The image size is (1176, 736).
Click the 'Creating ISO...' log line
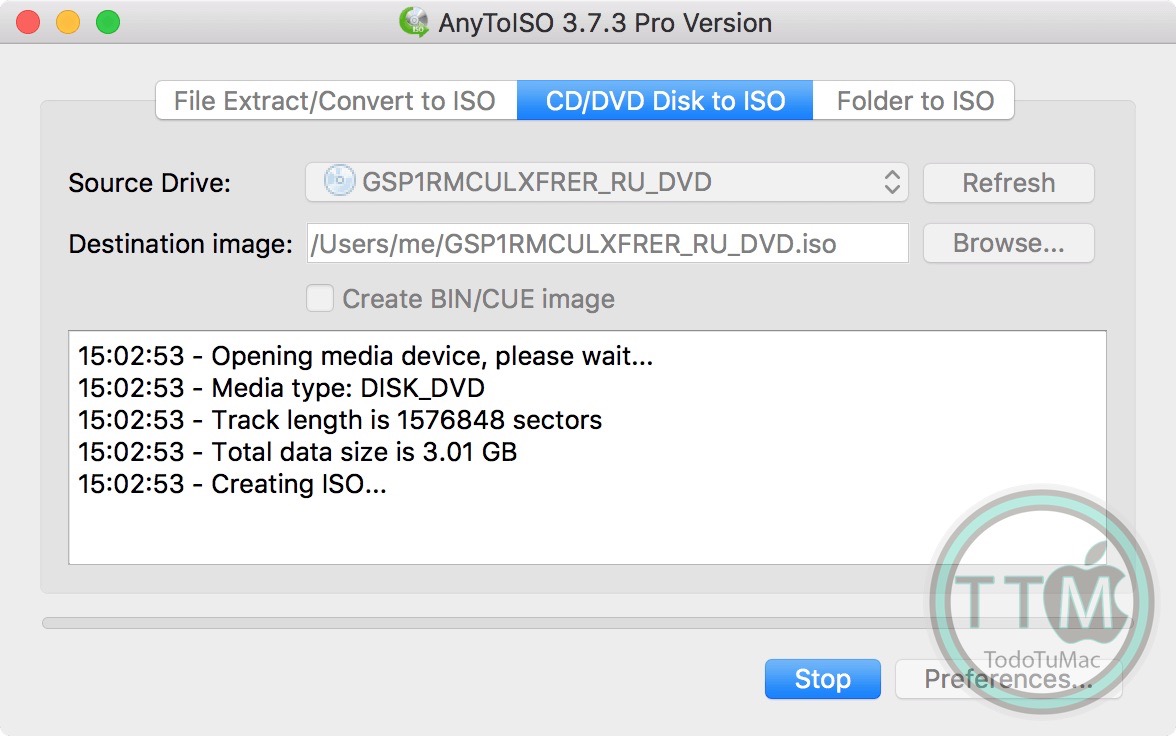(x=232, y=484)
